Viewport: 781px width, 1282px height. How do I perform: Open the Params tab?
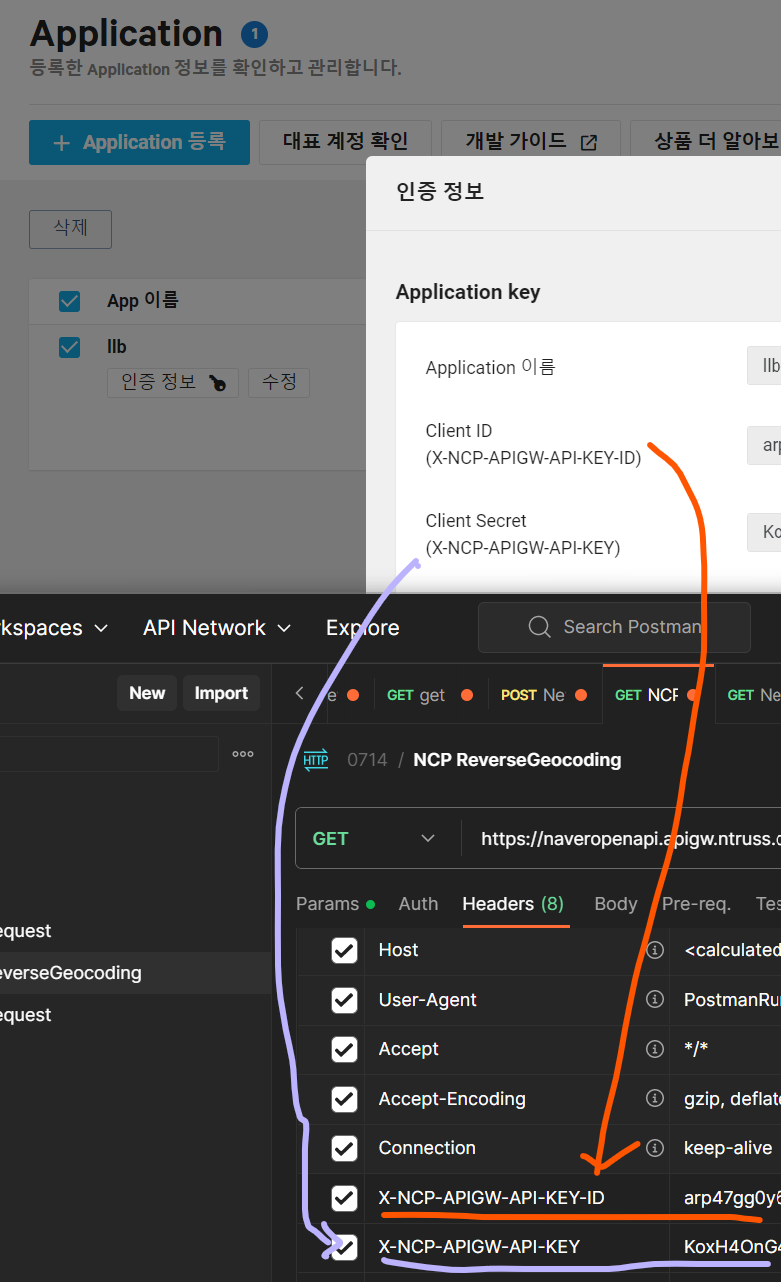pos(335,904)
